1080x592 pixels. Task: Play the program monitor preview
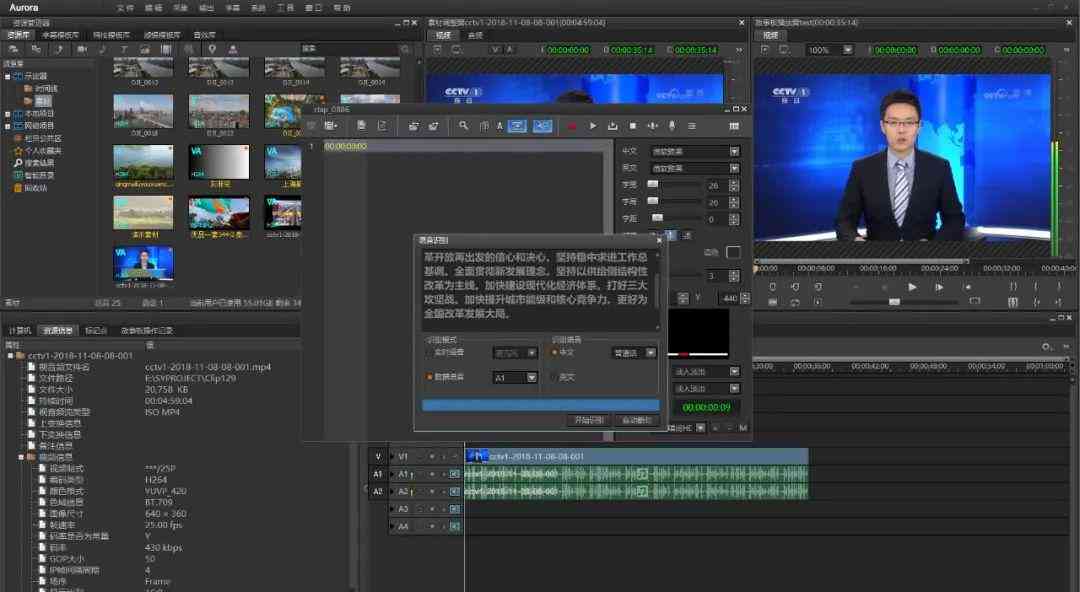912,287
